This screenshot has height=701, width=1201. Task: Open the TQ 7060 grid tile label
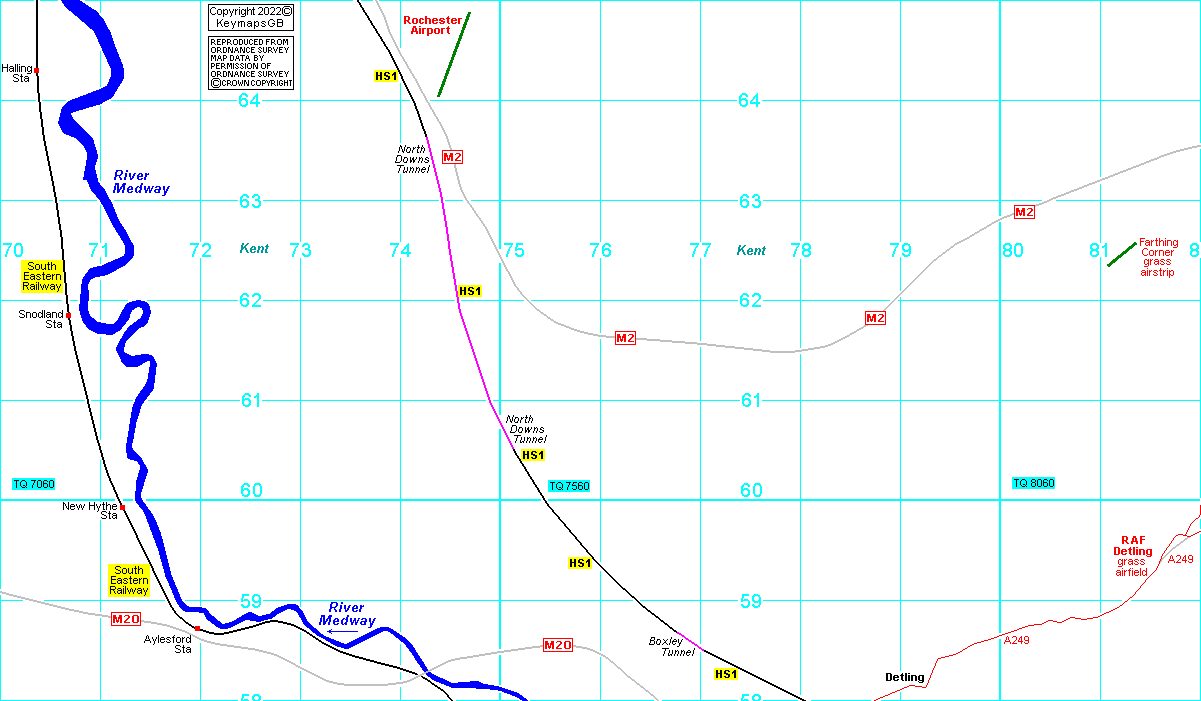pos(33,484)
